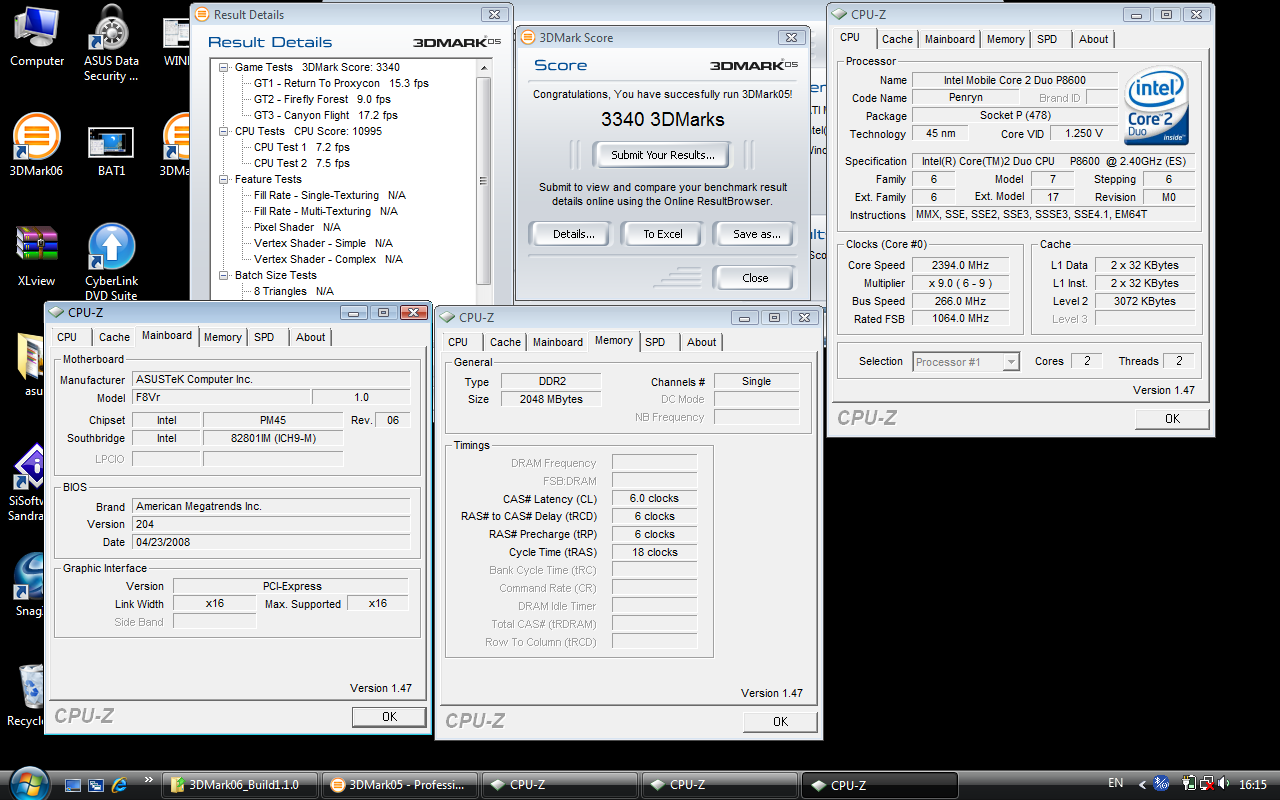The width and height of the screenshot is (1280, 800).
Task: Click the taskbar clock showing 16:15
Action: pos(1252,784)
